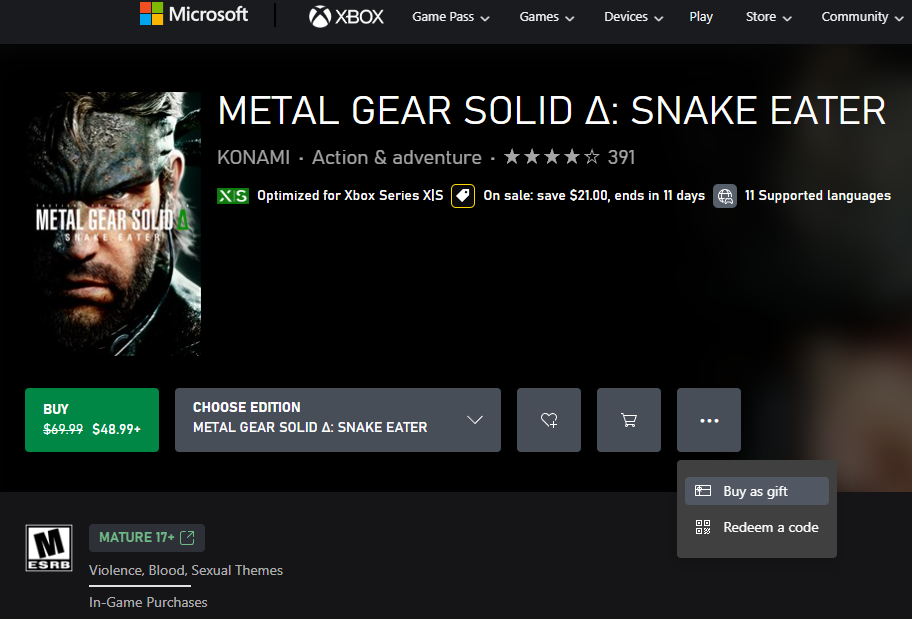This screenshot has width=912, height=619.
Task: Click the 11 Supported languages text
Action: point(818,195)
